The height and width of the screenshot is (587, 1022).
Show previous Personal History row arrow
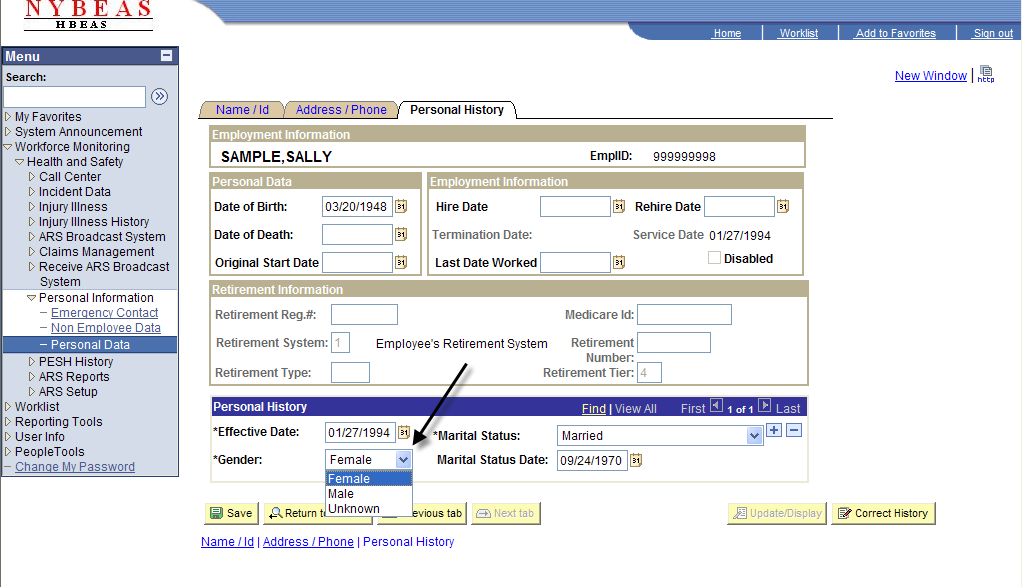pos(716,406)
